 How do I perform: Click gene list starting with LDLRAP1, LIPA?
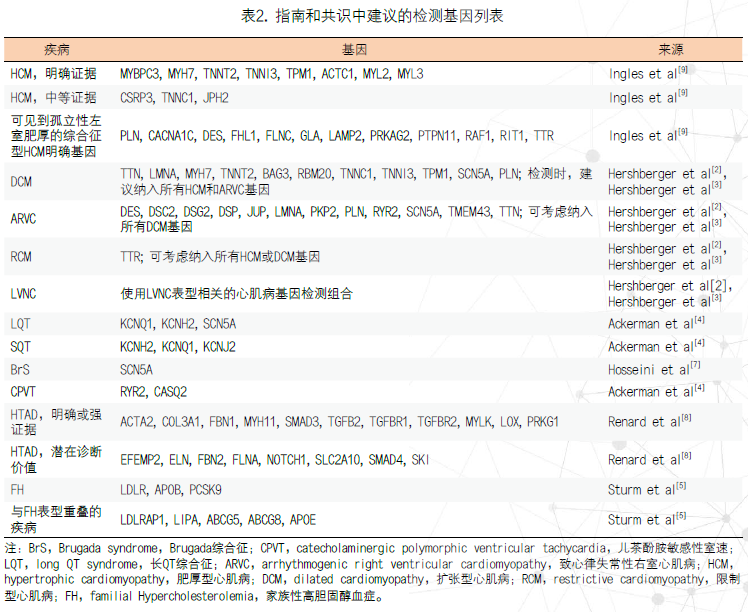pos(218,520)
